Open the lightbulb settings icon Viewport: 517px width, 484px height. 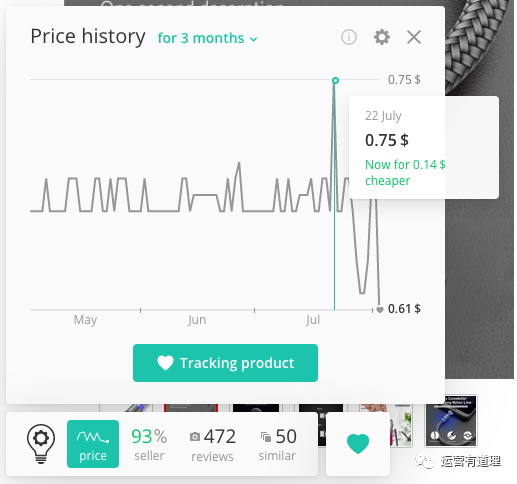tap(41, 444)
